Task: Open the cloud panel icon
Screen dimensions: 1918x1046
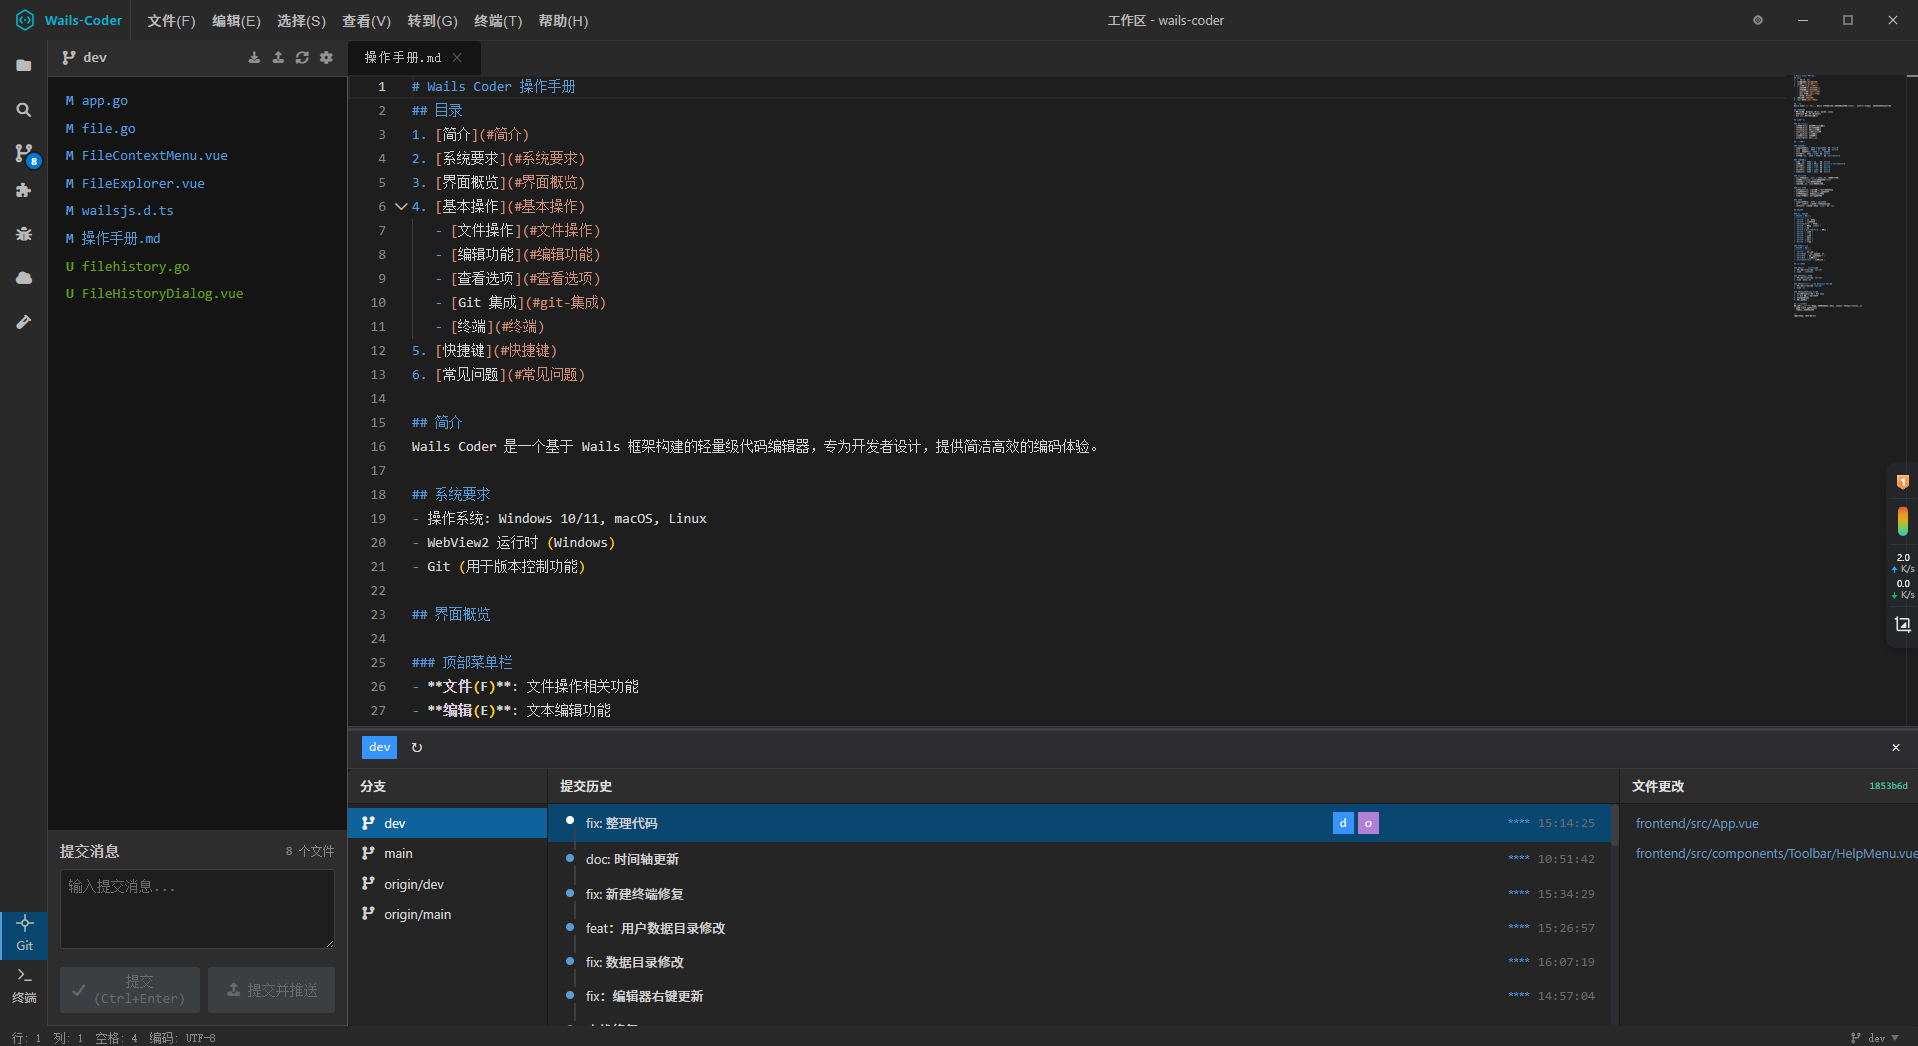Action: click(x=24, y=278)
